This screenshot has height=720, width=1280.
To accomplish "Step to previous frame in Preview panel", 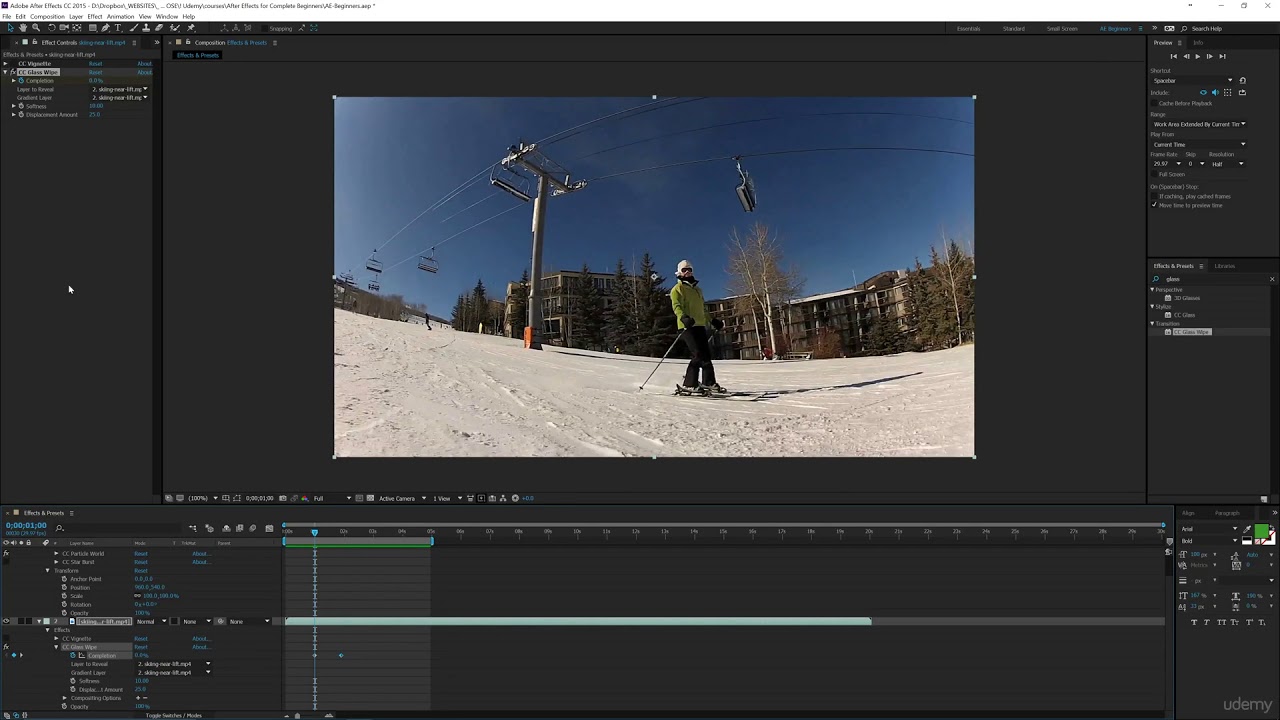I will click(1186, 57).
